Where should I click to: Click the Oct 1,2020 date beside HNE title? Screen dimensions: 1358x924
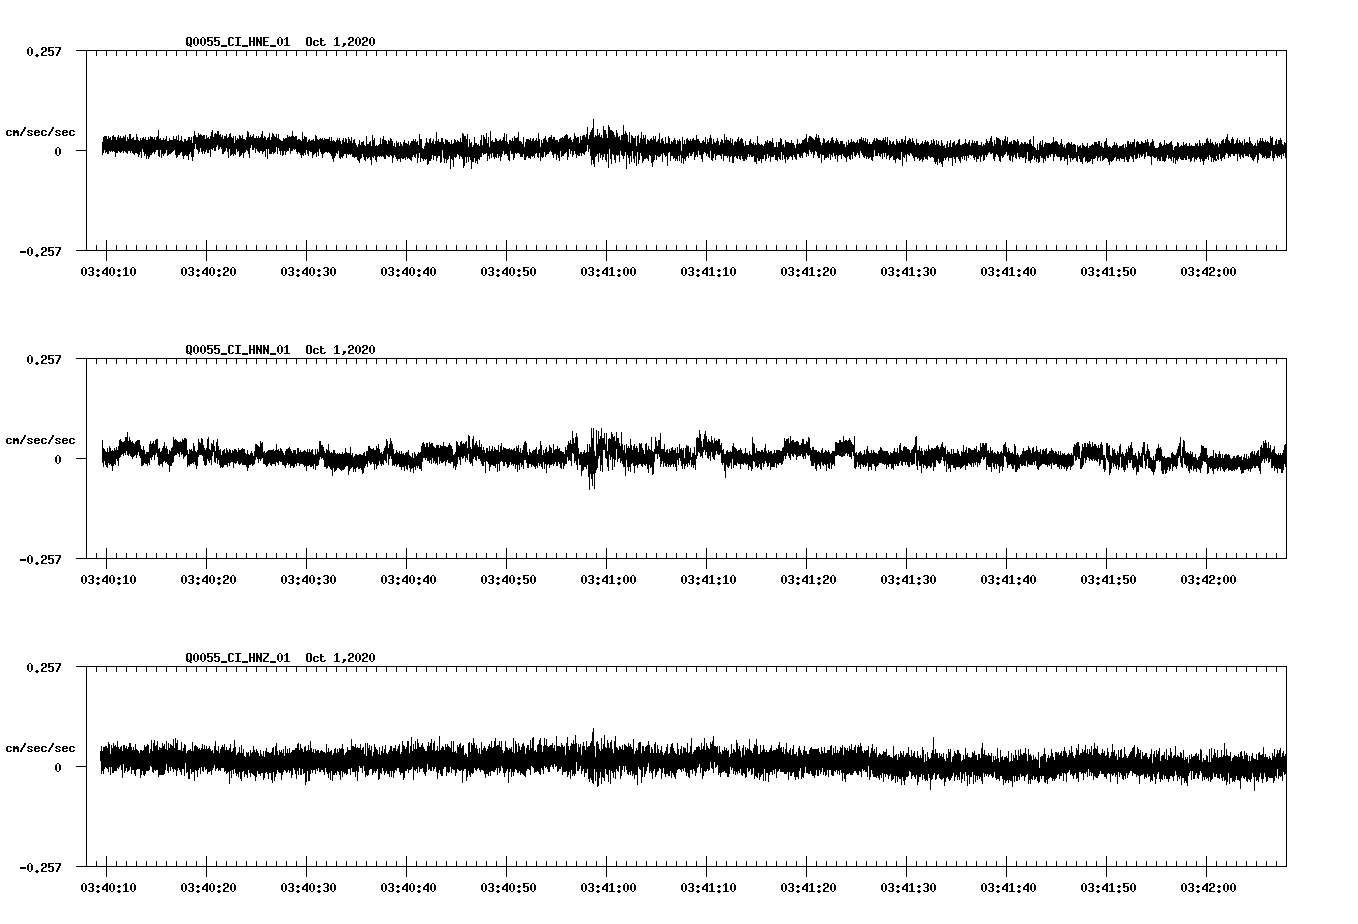click(x=340, y=43)
